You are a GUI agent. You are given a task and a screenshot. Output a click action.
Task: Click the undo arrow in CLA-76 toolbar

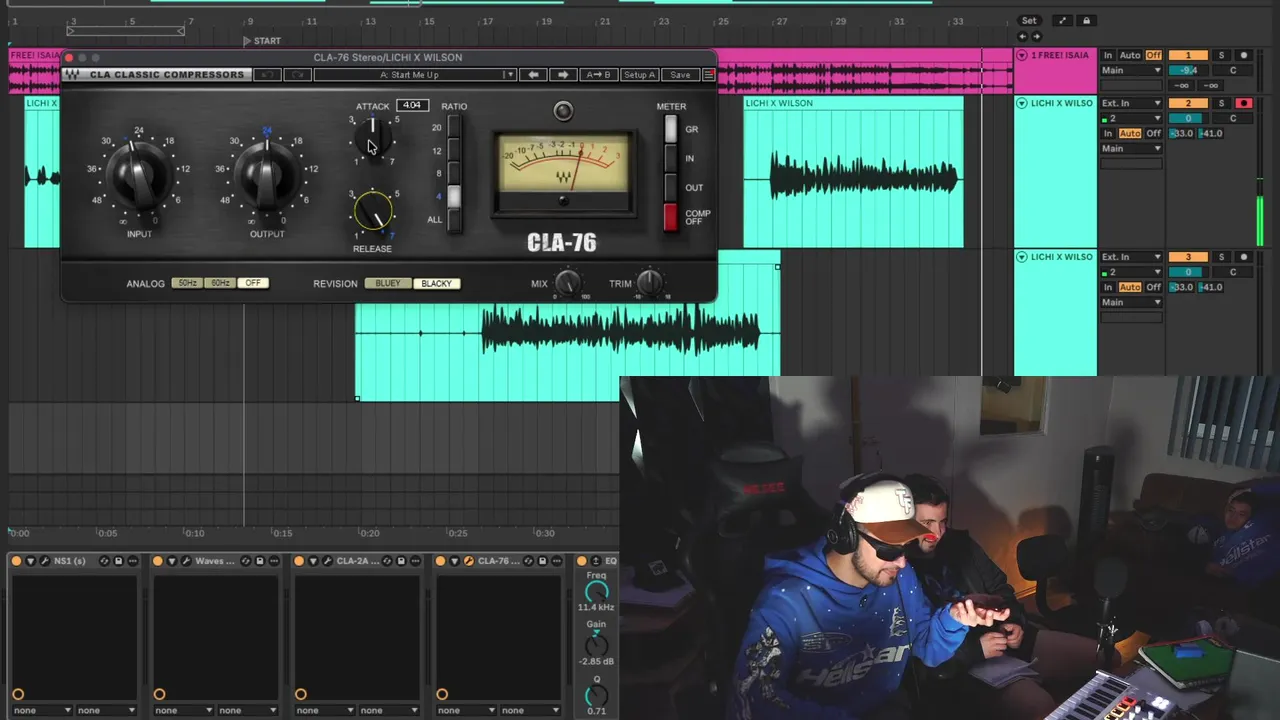tap(267, 75)
